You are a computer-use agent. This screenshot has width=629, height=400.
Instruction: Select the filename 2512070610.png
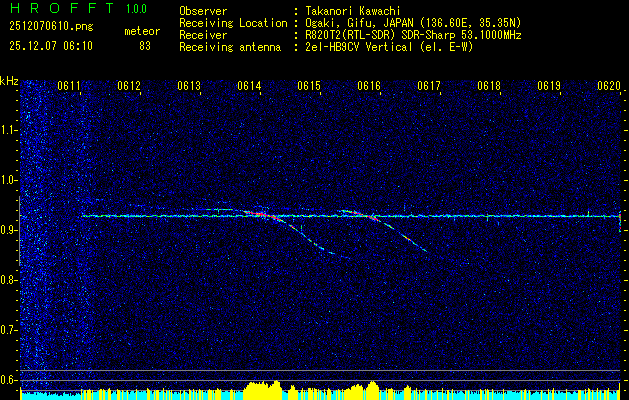(51, 27)
